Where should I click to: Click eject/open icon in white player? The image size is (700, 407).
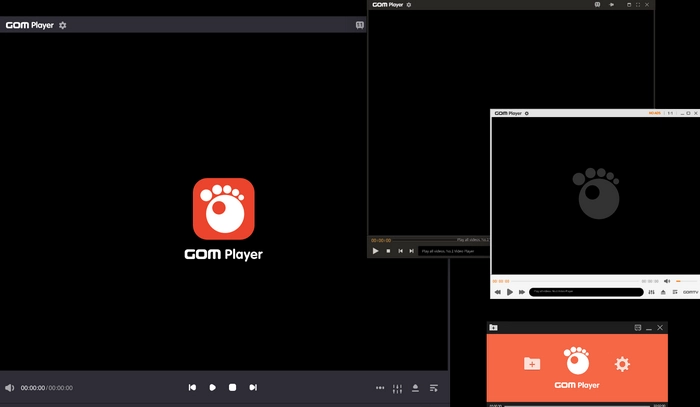(663, 292)
